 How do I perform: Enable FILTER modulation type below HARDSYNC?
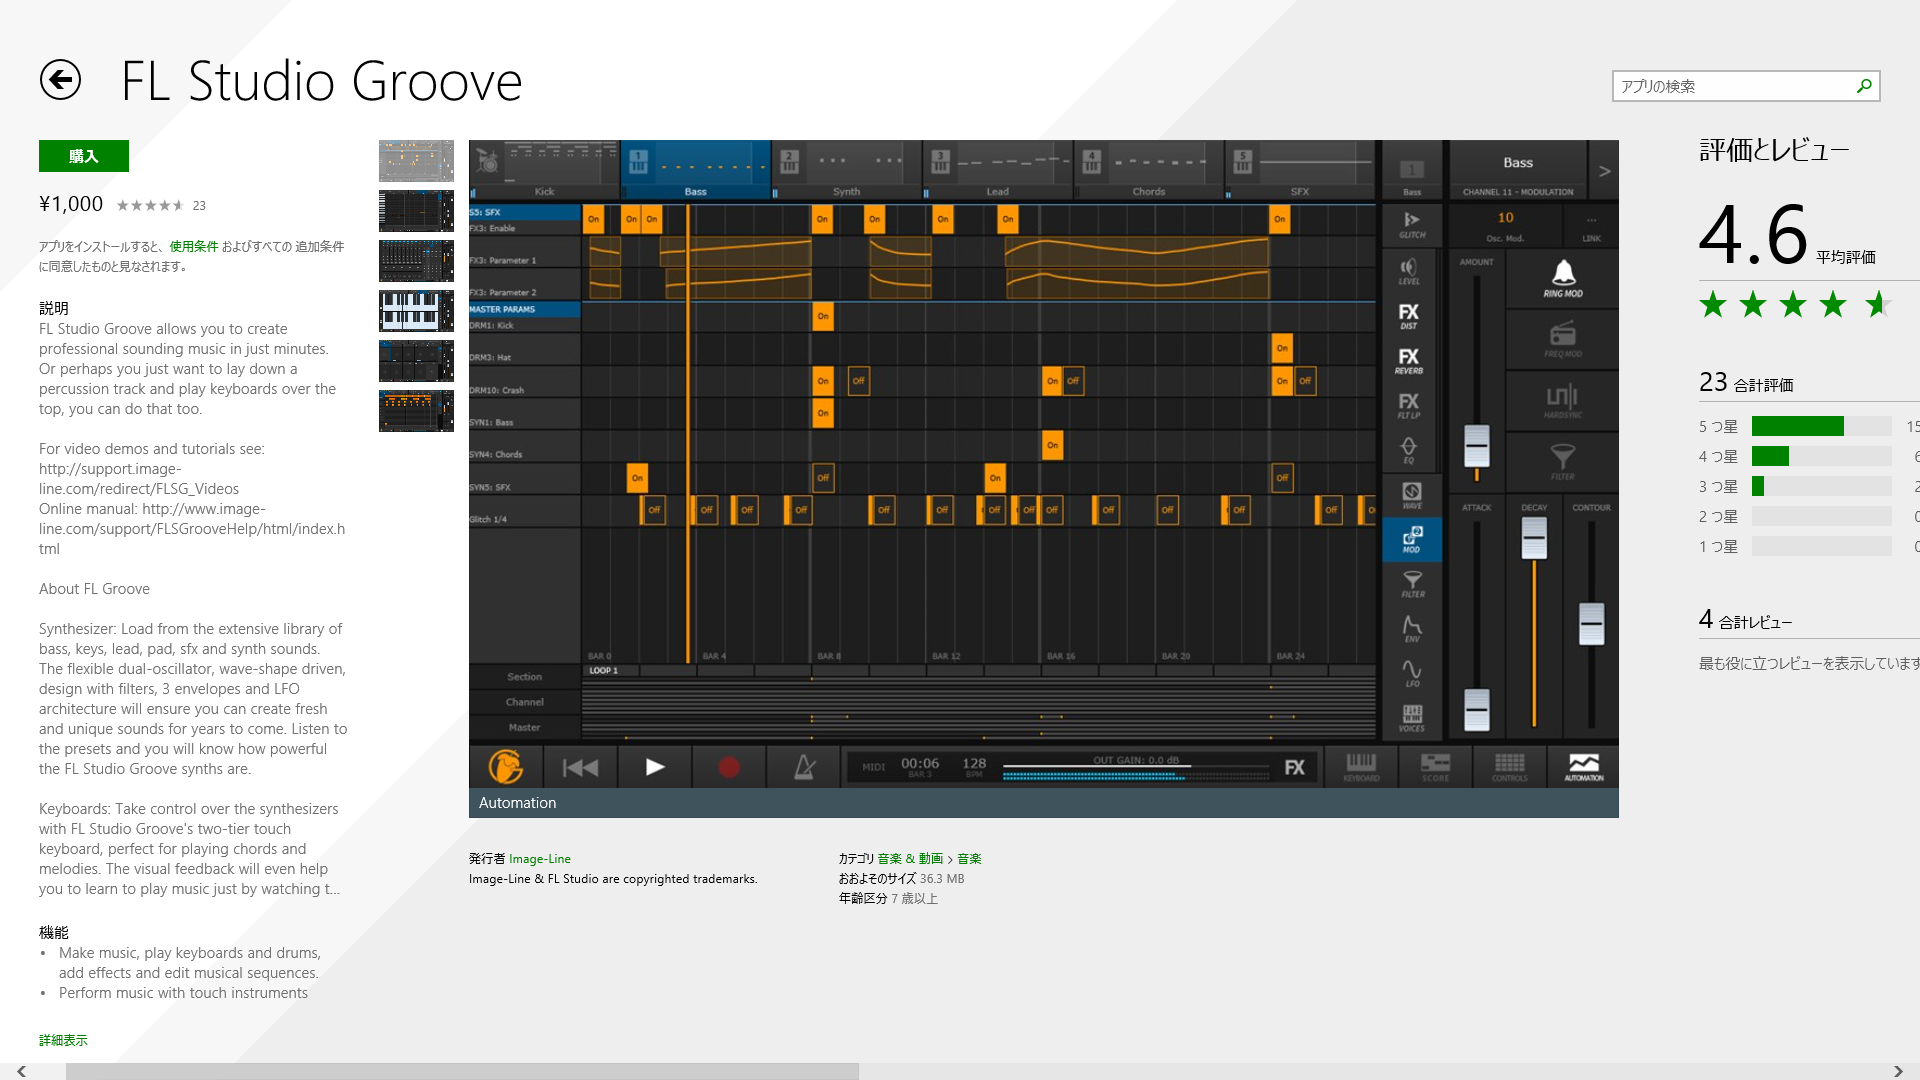coord(1562,461)
